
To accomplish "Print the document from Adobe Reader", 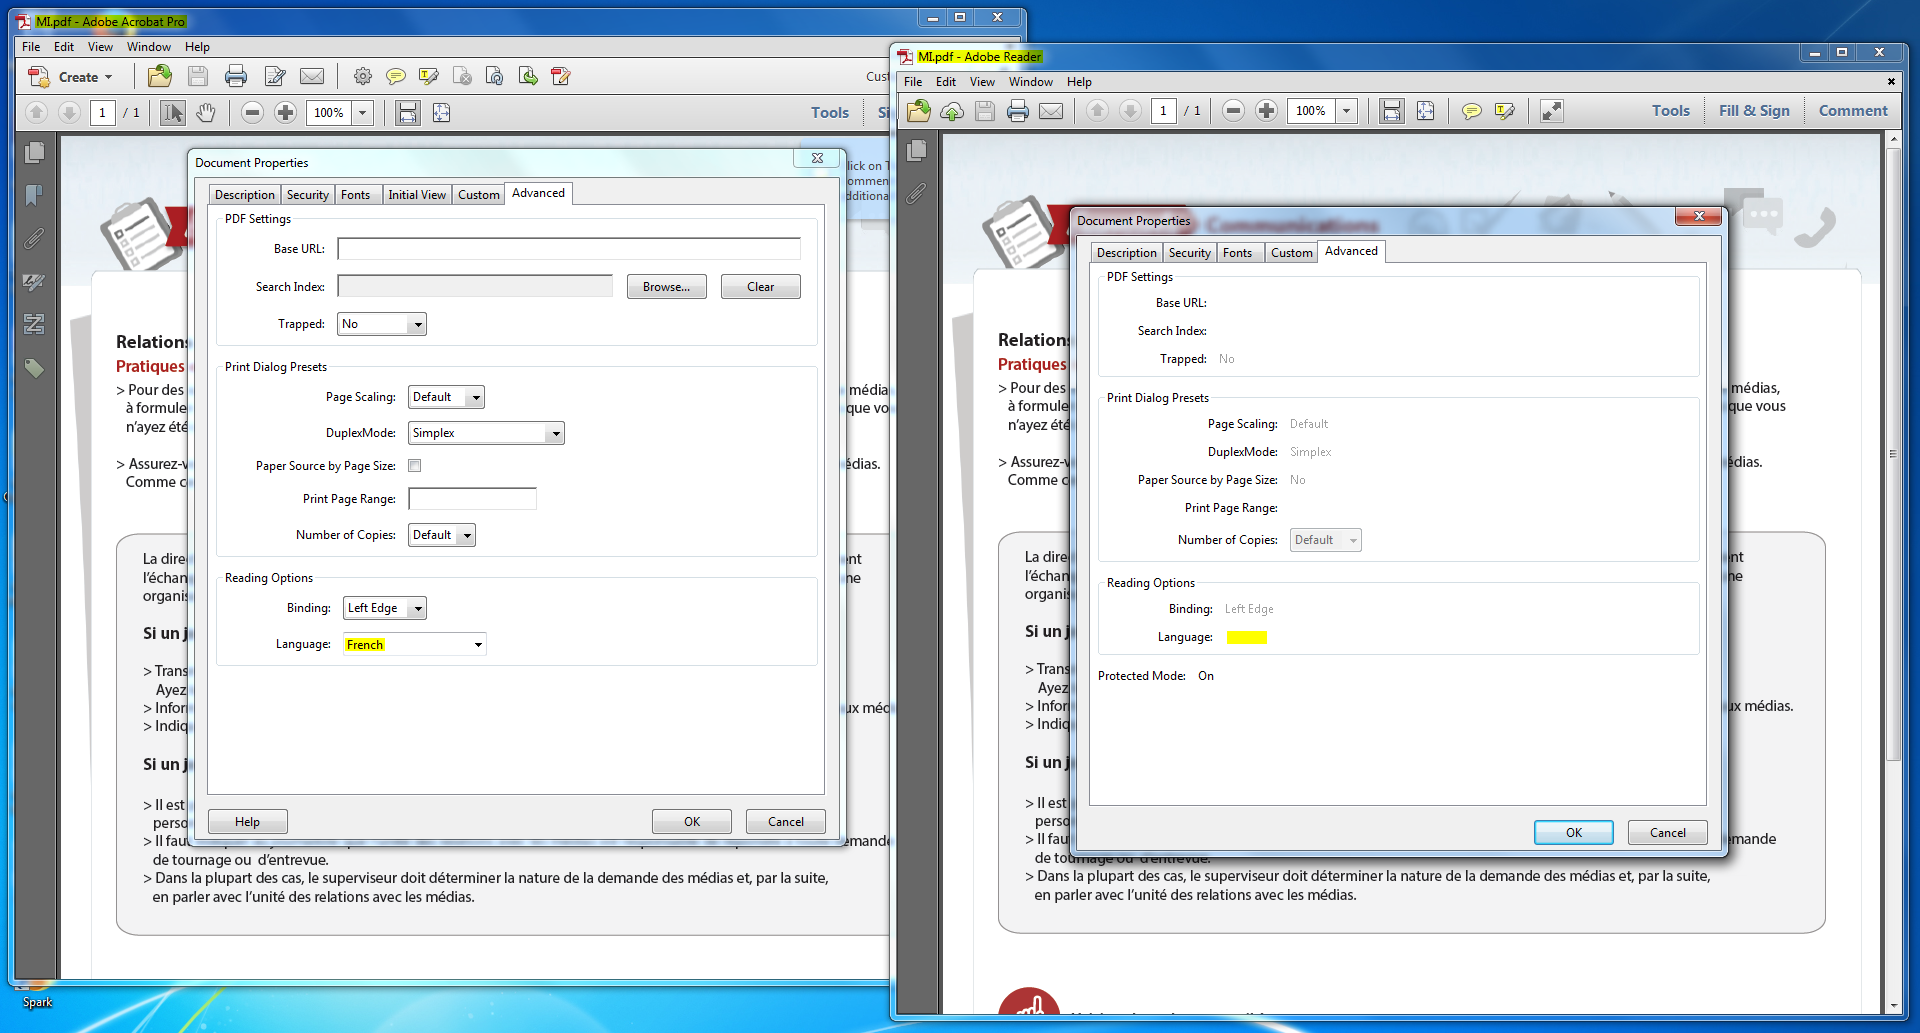I will [1018, 111].
